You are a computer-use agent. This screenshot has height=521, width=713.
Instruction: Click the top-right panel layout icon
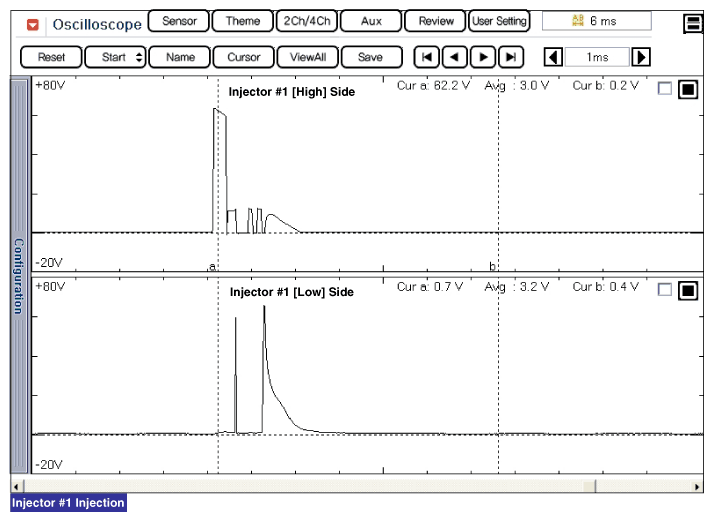pos(692,24)
